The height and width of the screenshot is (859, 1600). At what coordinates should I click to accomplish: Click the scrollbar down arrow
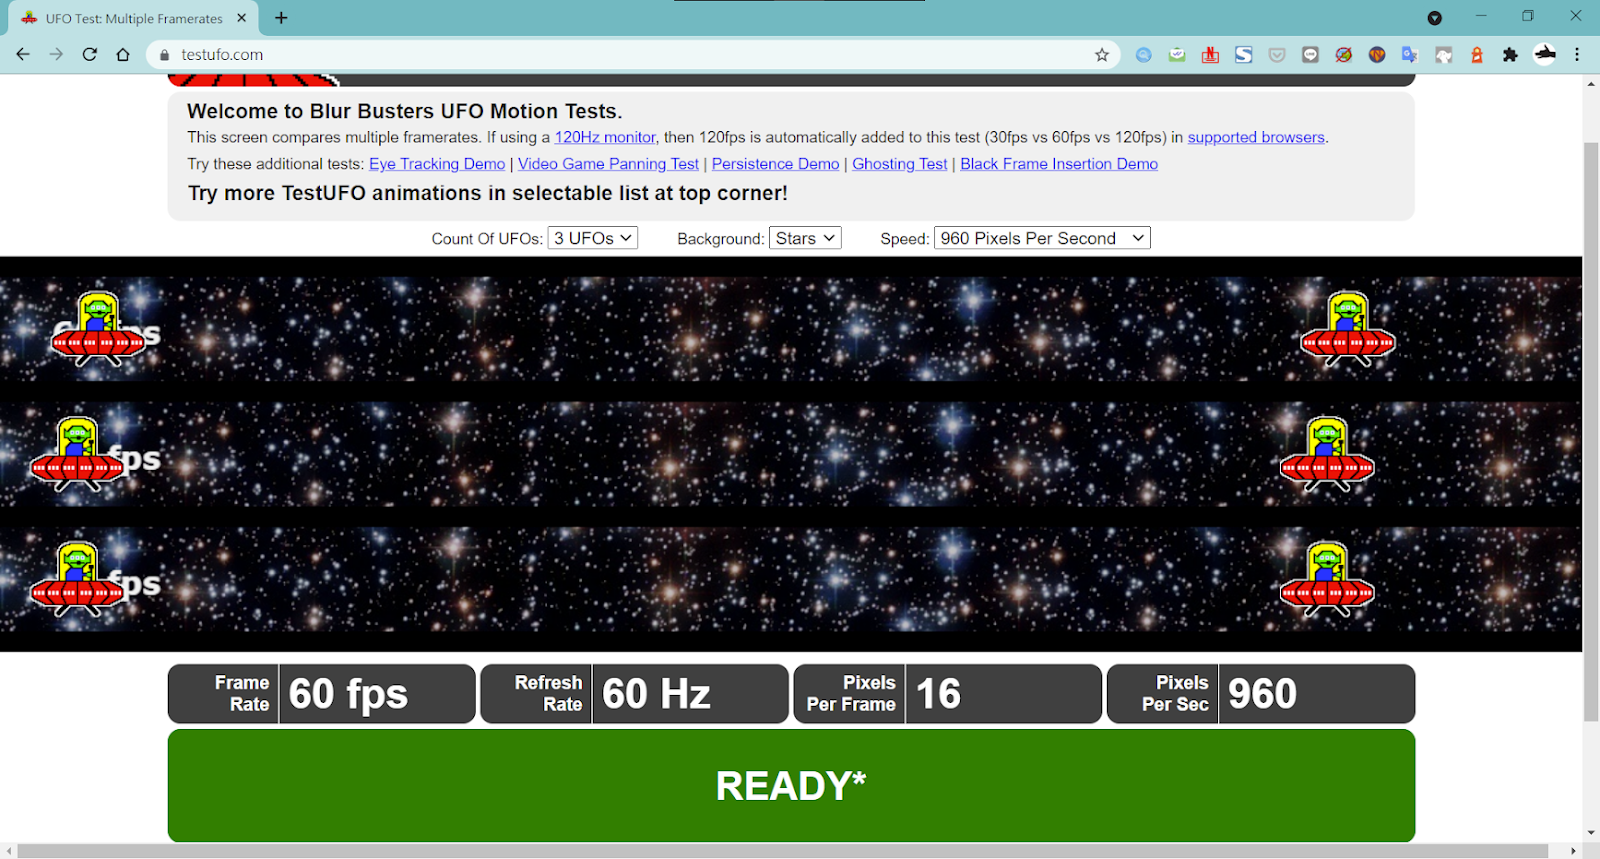coord(1591,833)
